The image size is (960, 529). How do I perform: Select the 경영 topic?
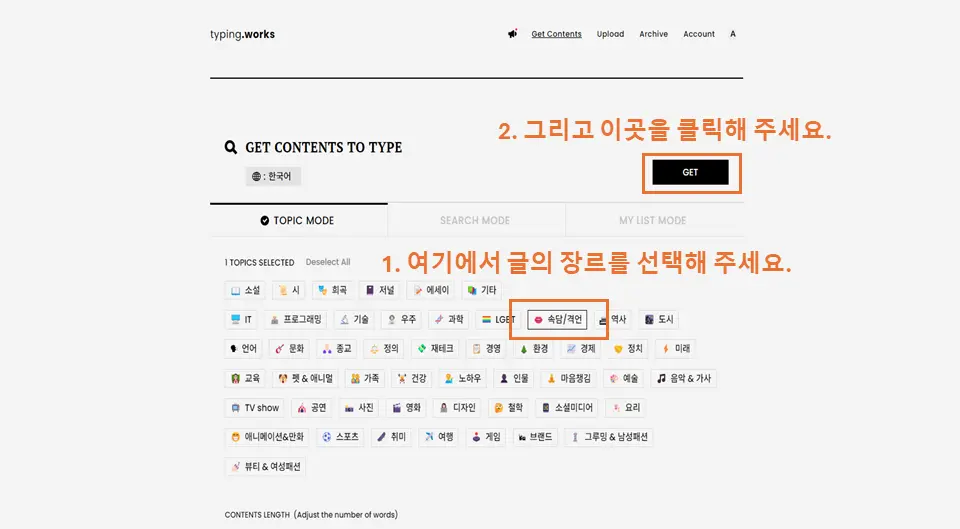click(487, 349)
